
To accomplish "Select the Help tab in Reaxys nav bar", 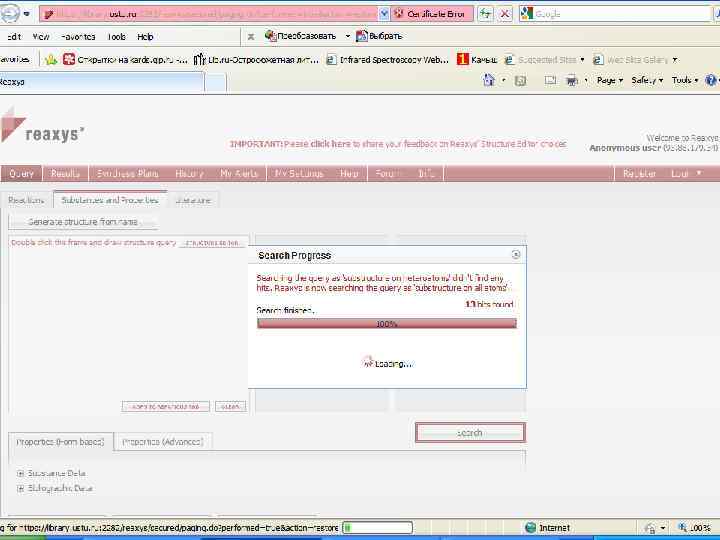I will click(x=349, y=174).
